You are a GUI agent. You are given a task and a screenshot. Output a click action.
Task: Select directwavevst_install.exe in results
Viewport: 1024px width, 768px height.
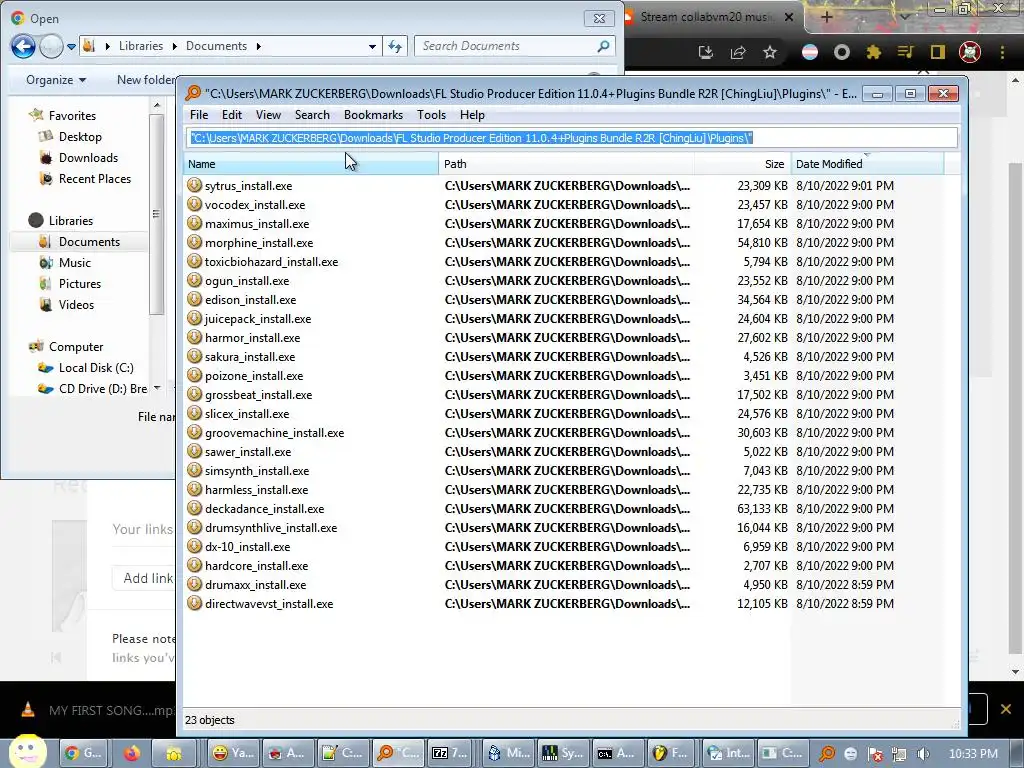(x=269, y=603)
